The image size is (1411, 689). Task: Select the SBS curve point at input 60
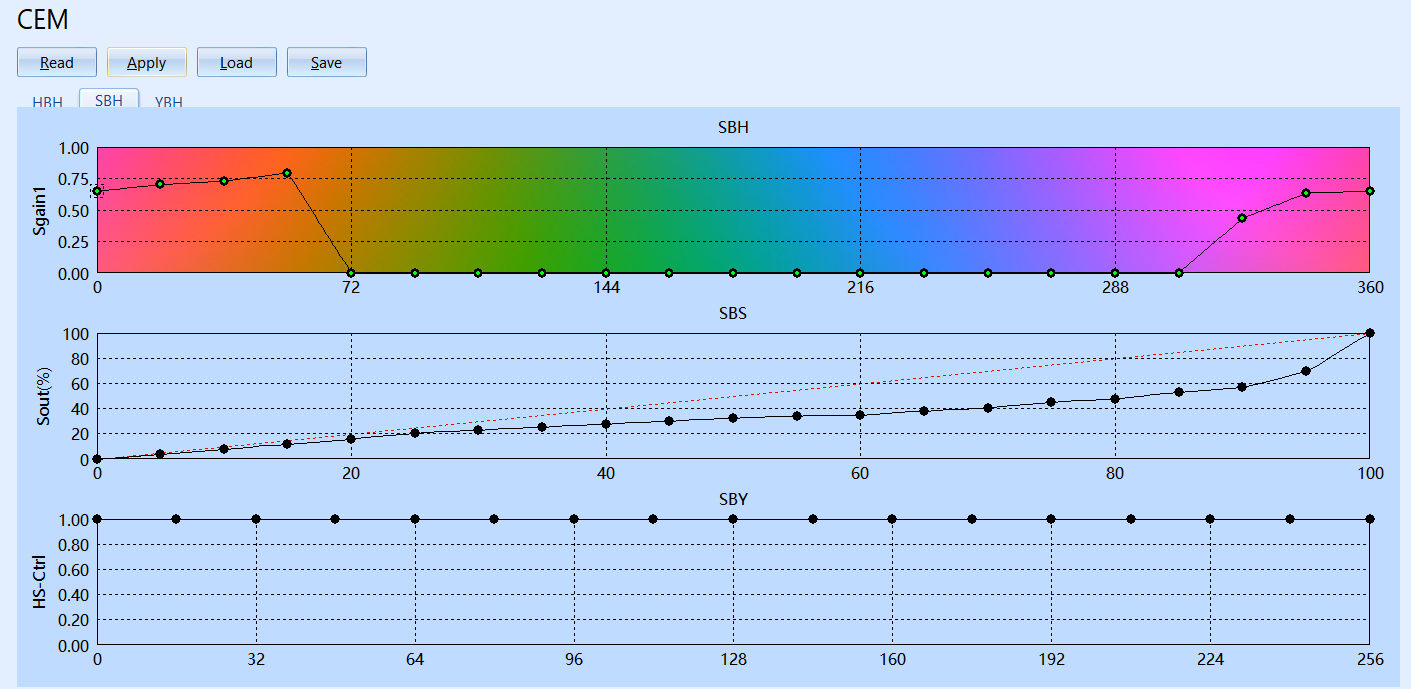[860, 415]
